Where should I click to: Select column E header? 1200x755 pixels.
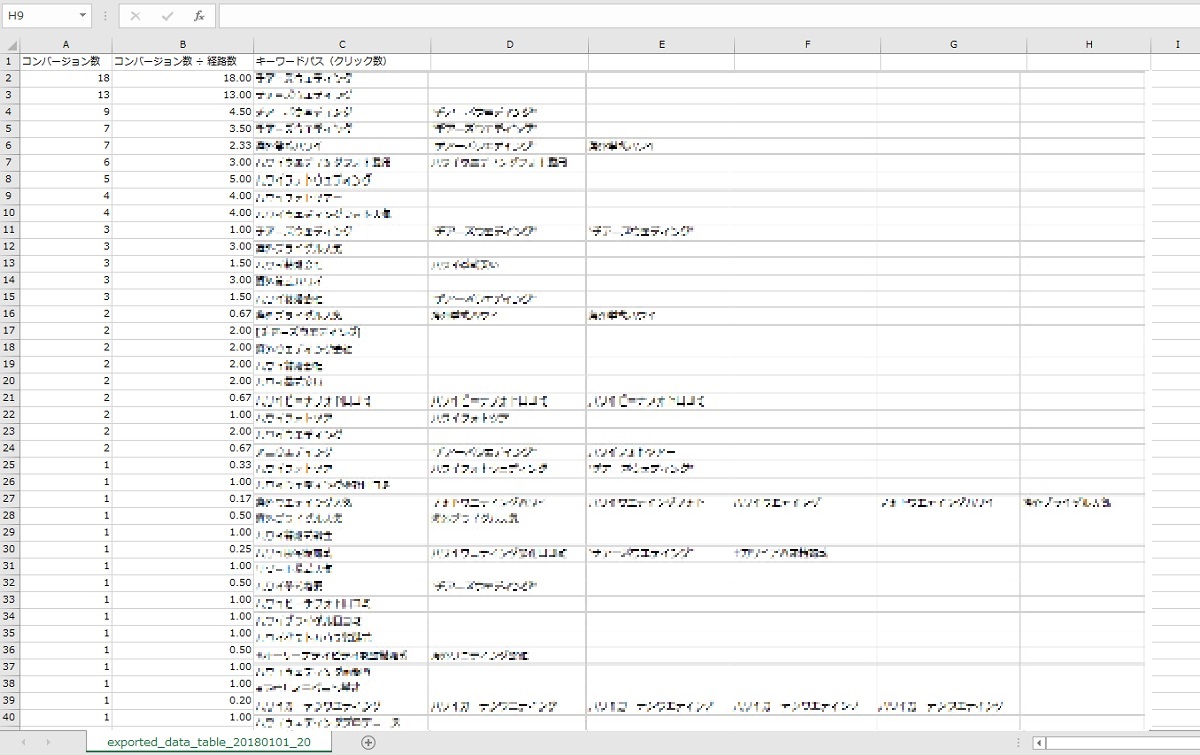[x=661, y=44]
